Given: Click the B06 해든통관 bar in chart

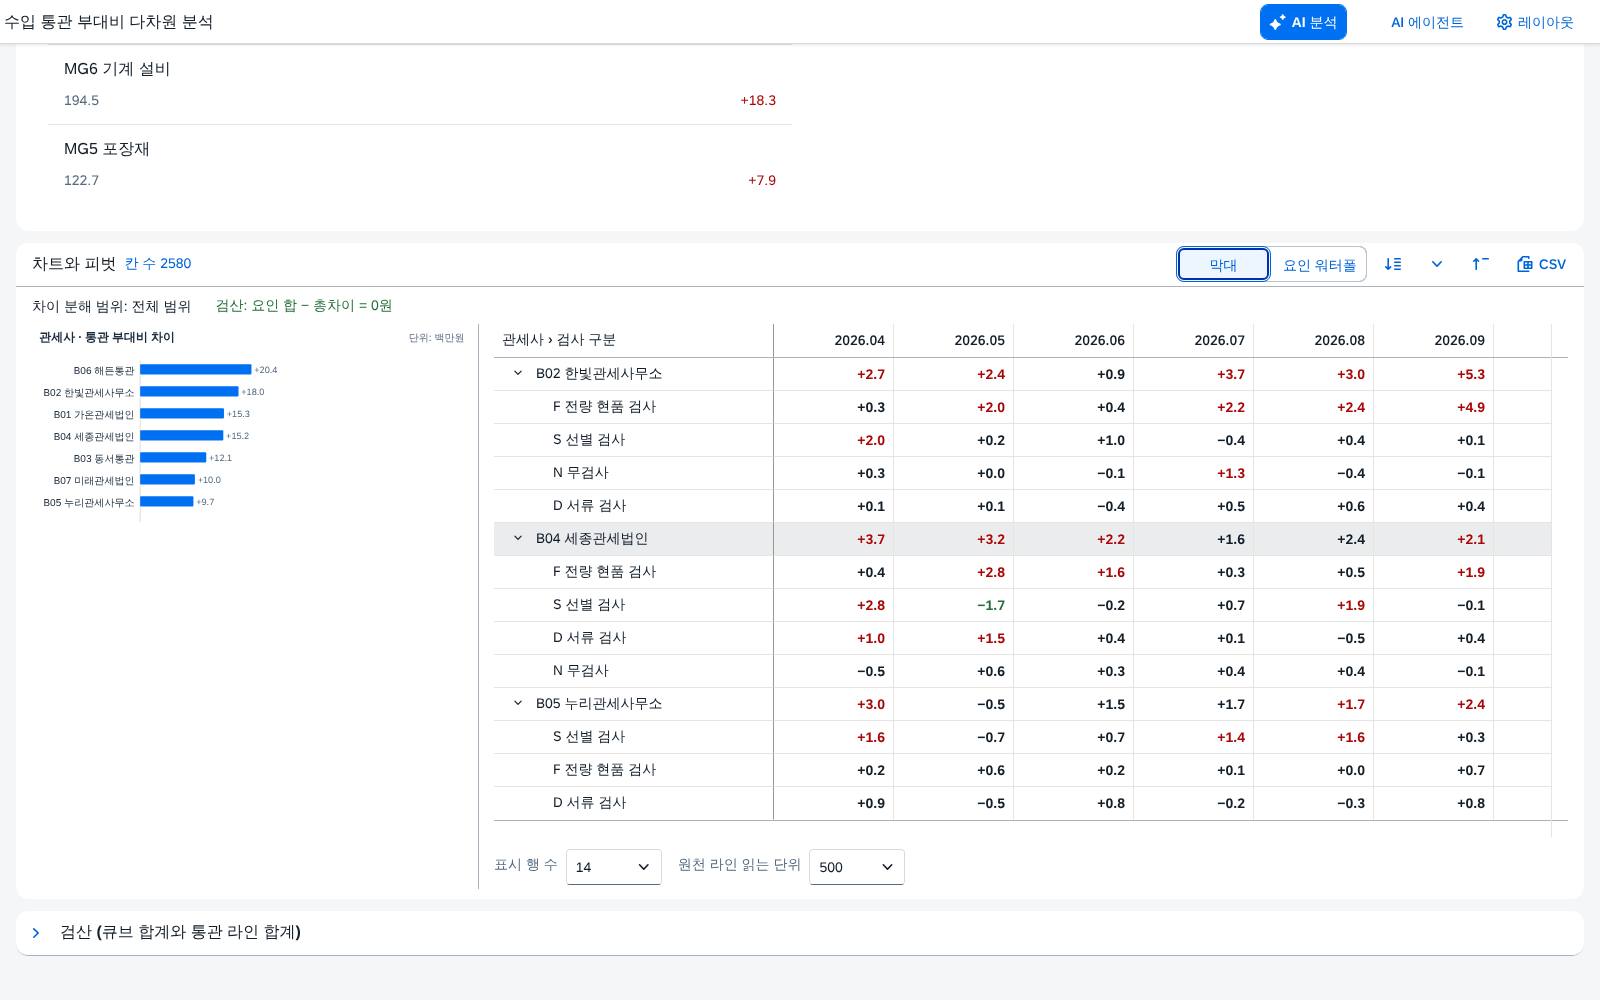Looking at the screenshot, I should [196, 370].
